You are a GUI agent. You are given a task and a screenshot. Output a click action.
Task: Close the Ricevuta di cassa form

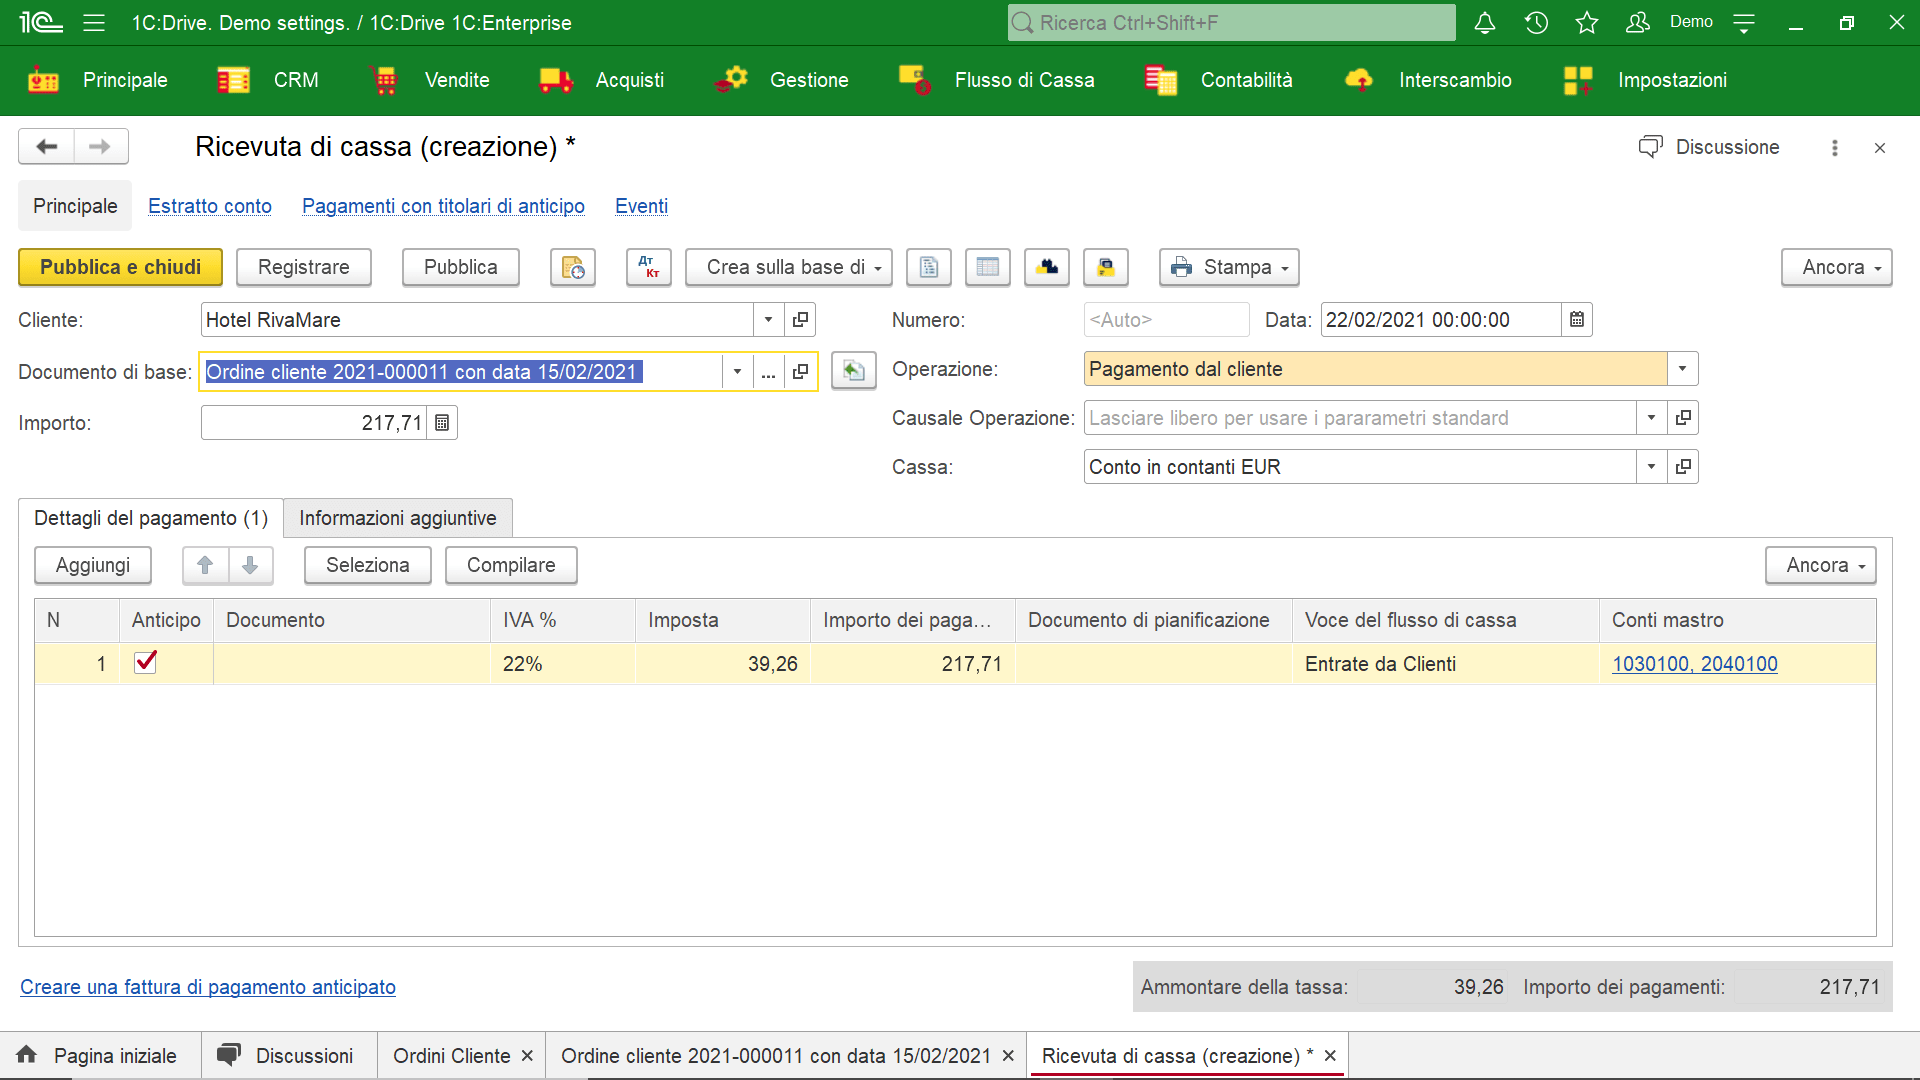tap(1880, 148)
